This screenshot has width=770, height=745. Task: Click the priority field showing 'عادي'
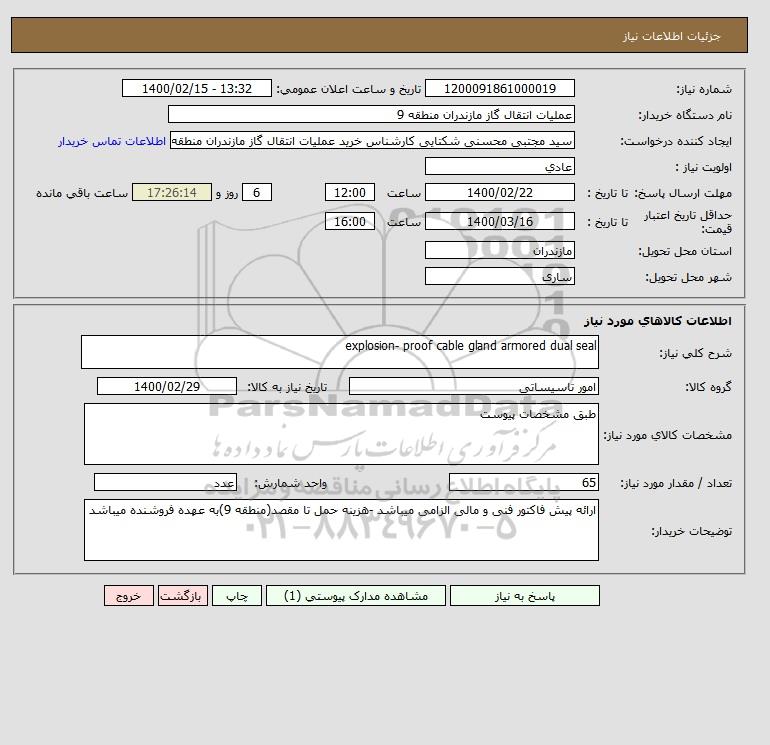click(x=499, y=166)
